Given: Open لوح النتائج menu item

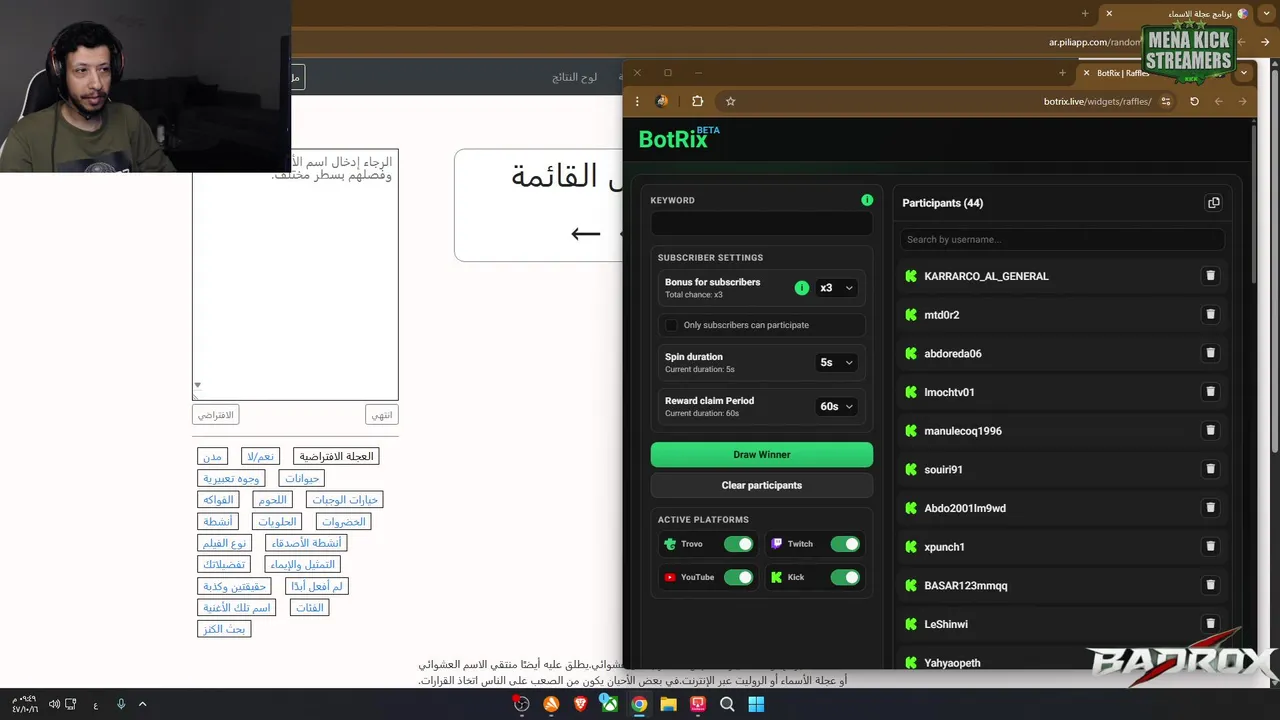Looking at the screenshot, I should [575, 77].
